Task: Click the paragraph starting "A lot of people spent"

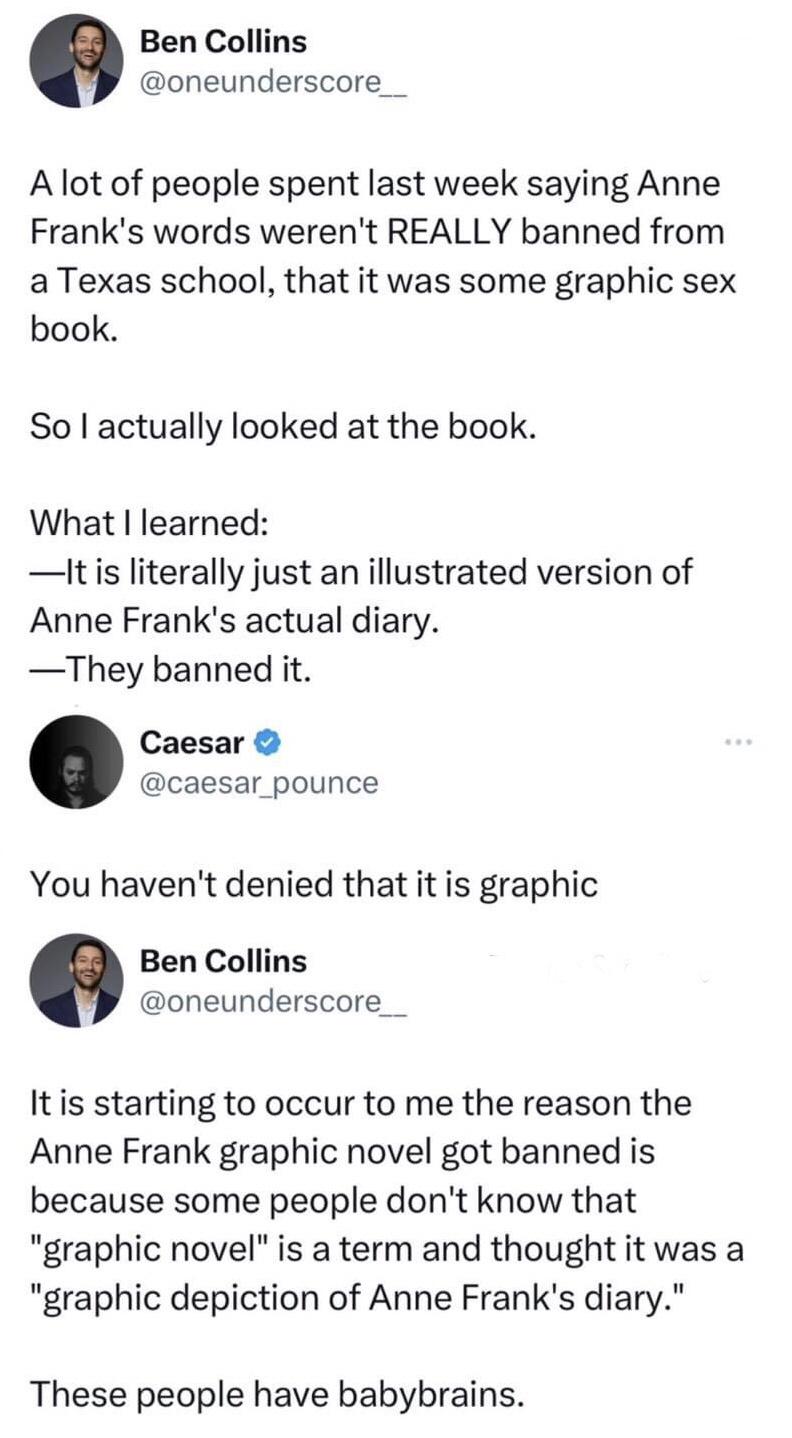Action: pos(382,256)
